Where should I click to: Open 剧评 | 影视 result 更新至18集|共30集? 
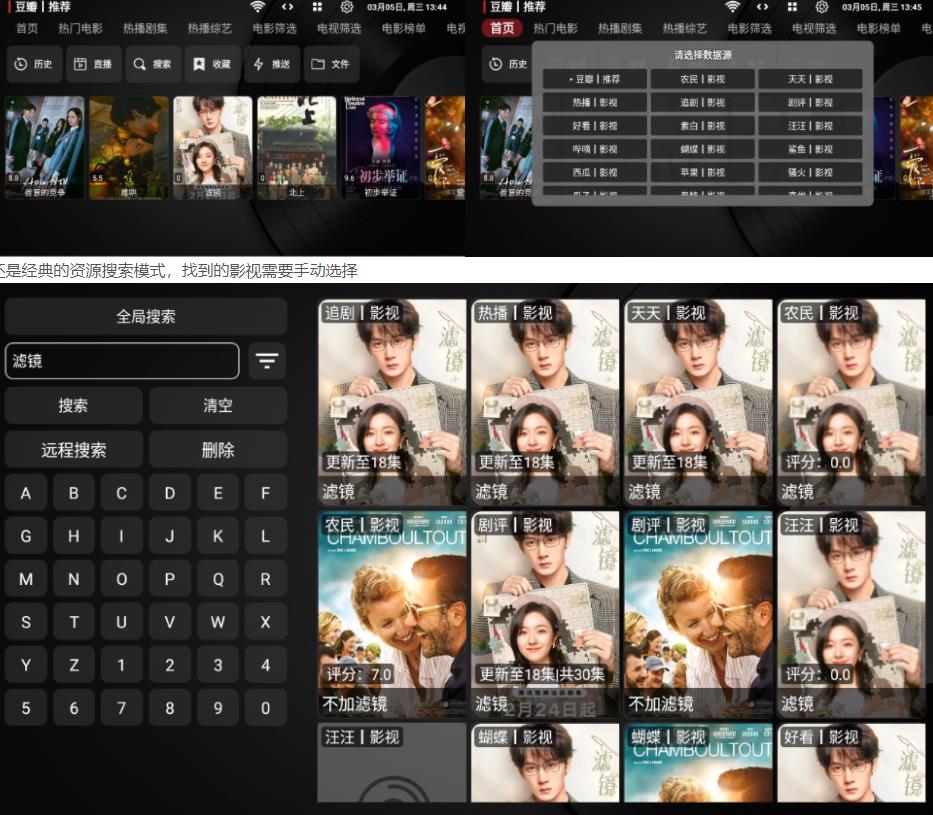click(545, 615)
